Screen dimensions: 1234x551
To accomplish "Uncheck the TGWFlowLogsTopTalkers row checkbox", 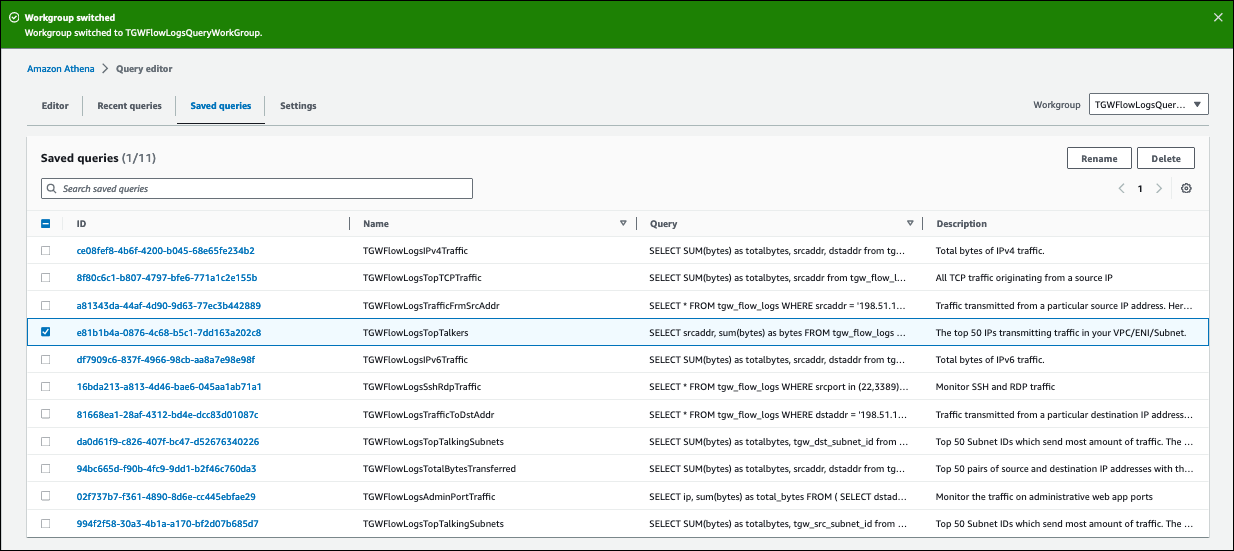I will (x=45, y=332).
